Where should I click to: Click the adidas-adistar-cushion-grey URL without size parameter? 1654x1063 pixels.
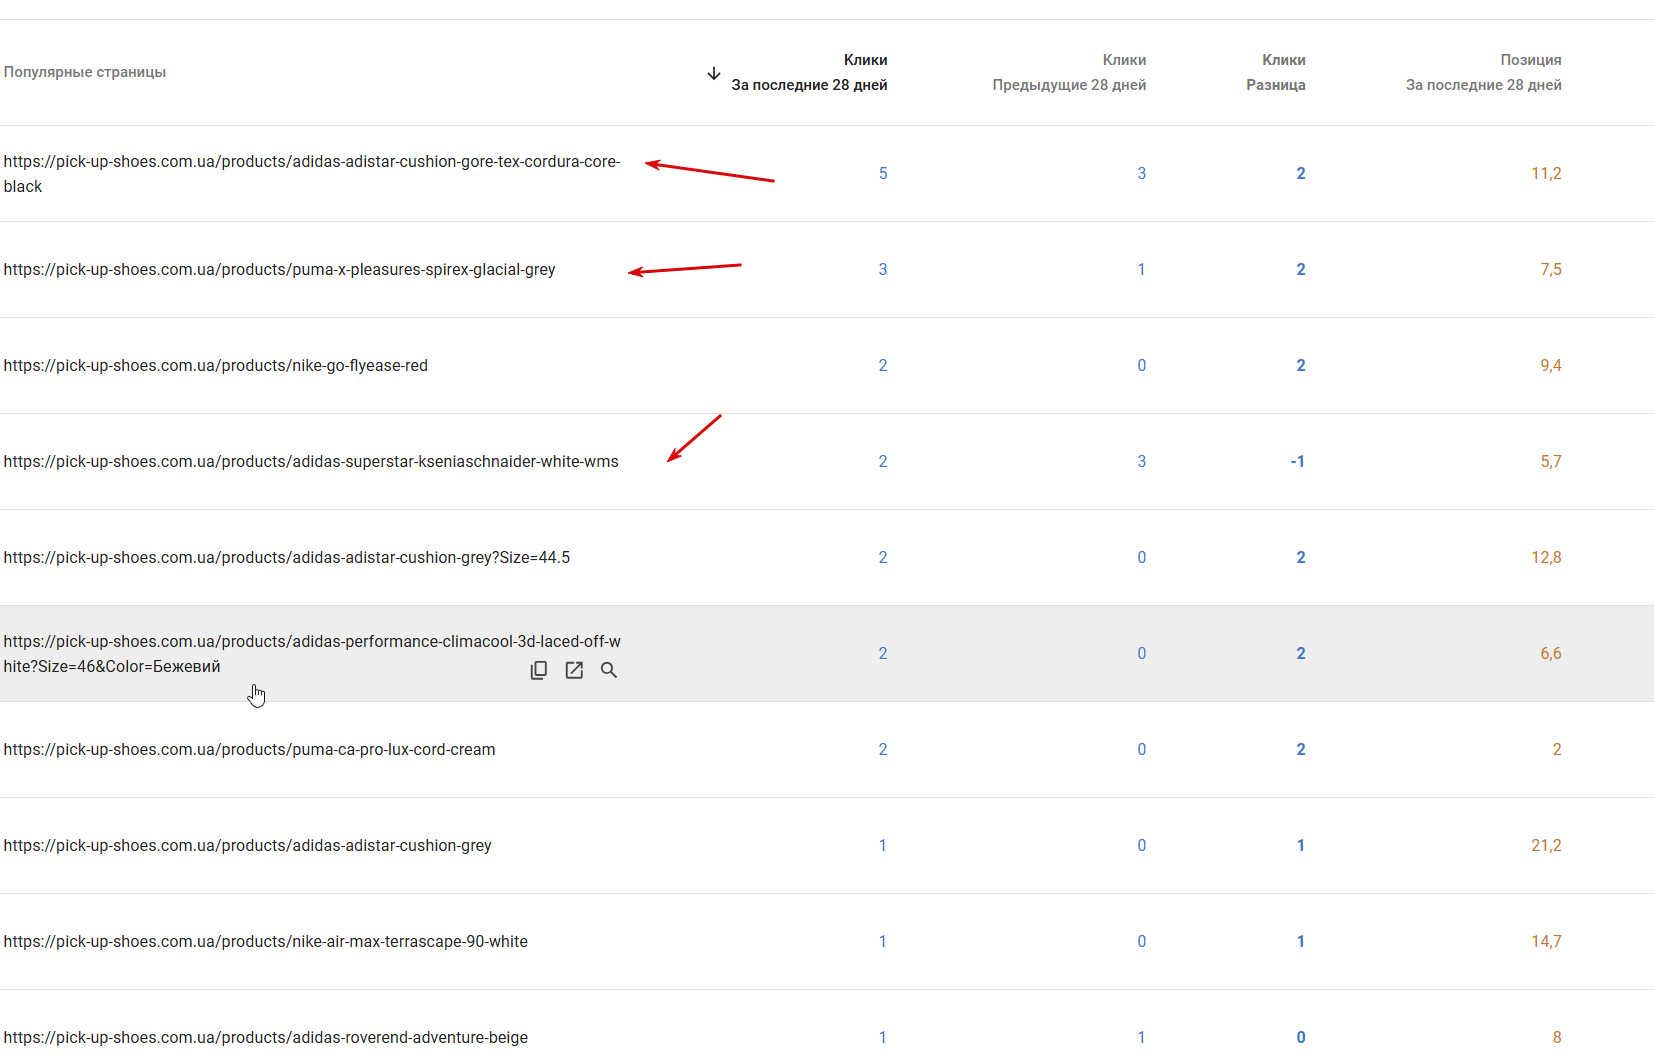(x=247, y=846)
